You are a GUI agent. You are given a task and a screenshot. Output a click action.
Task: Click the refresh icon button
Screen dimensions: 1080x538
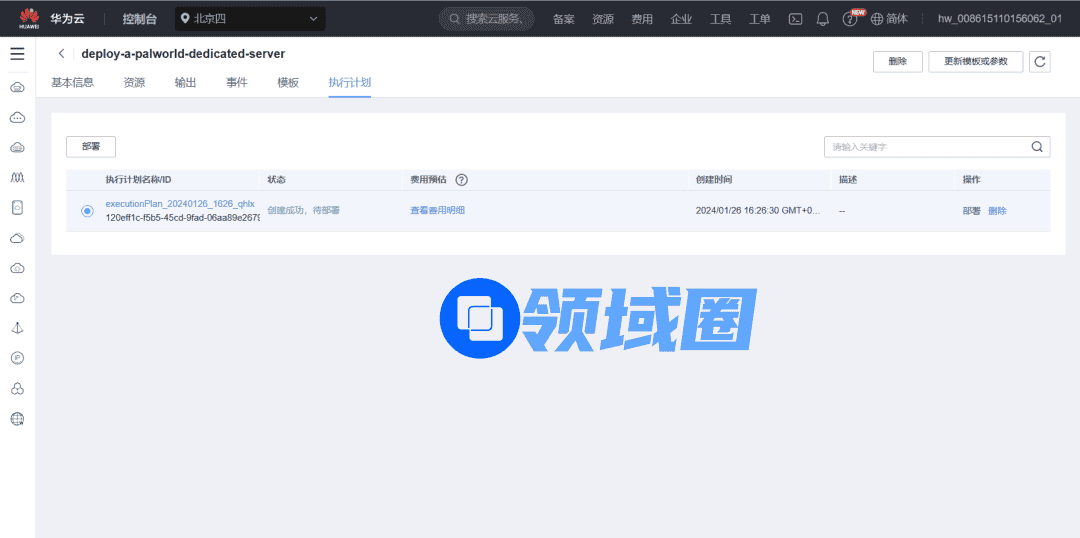pos(1040,62)
